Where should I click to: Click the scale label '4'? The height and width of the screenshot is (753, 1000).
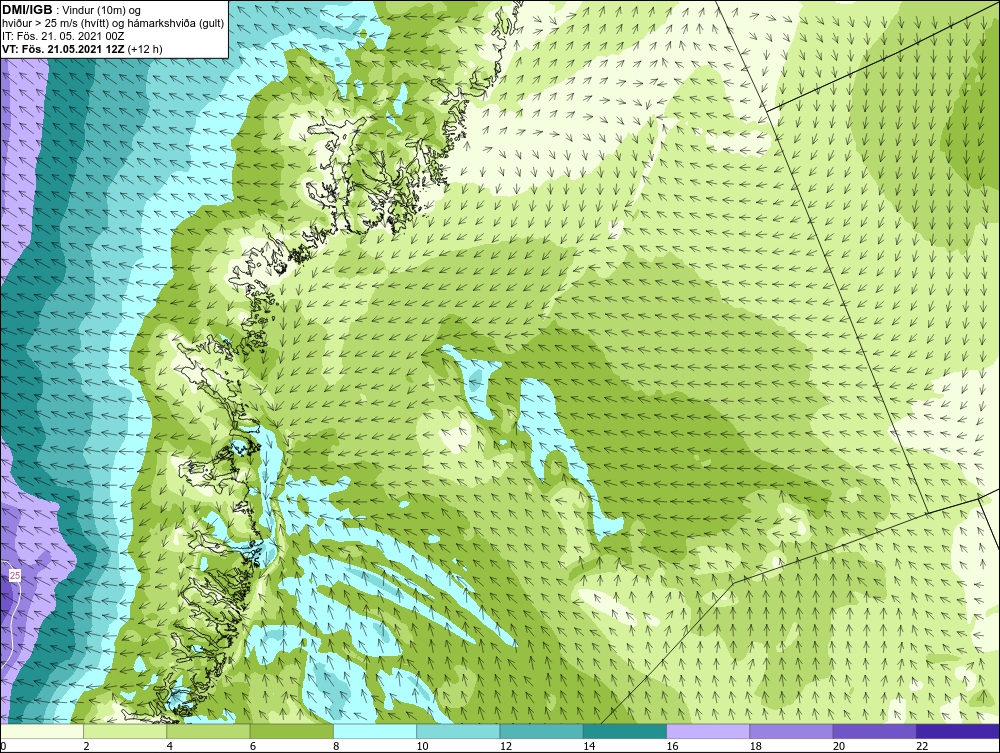pyautogui.click(x=170, y=746)
